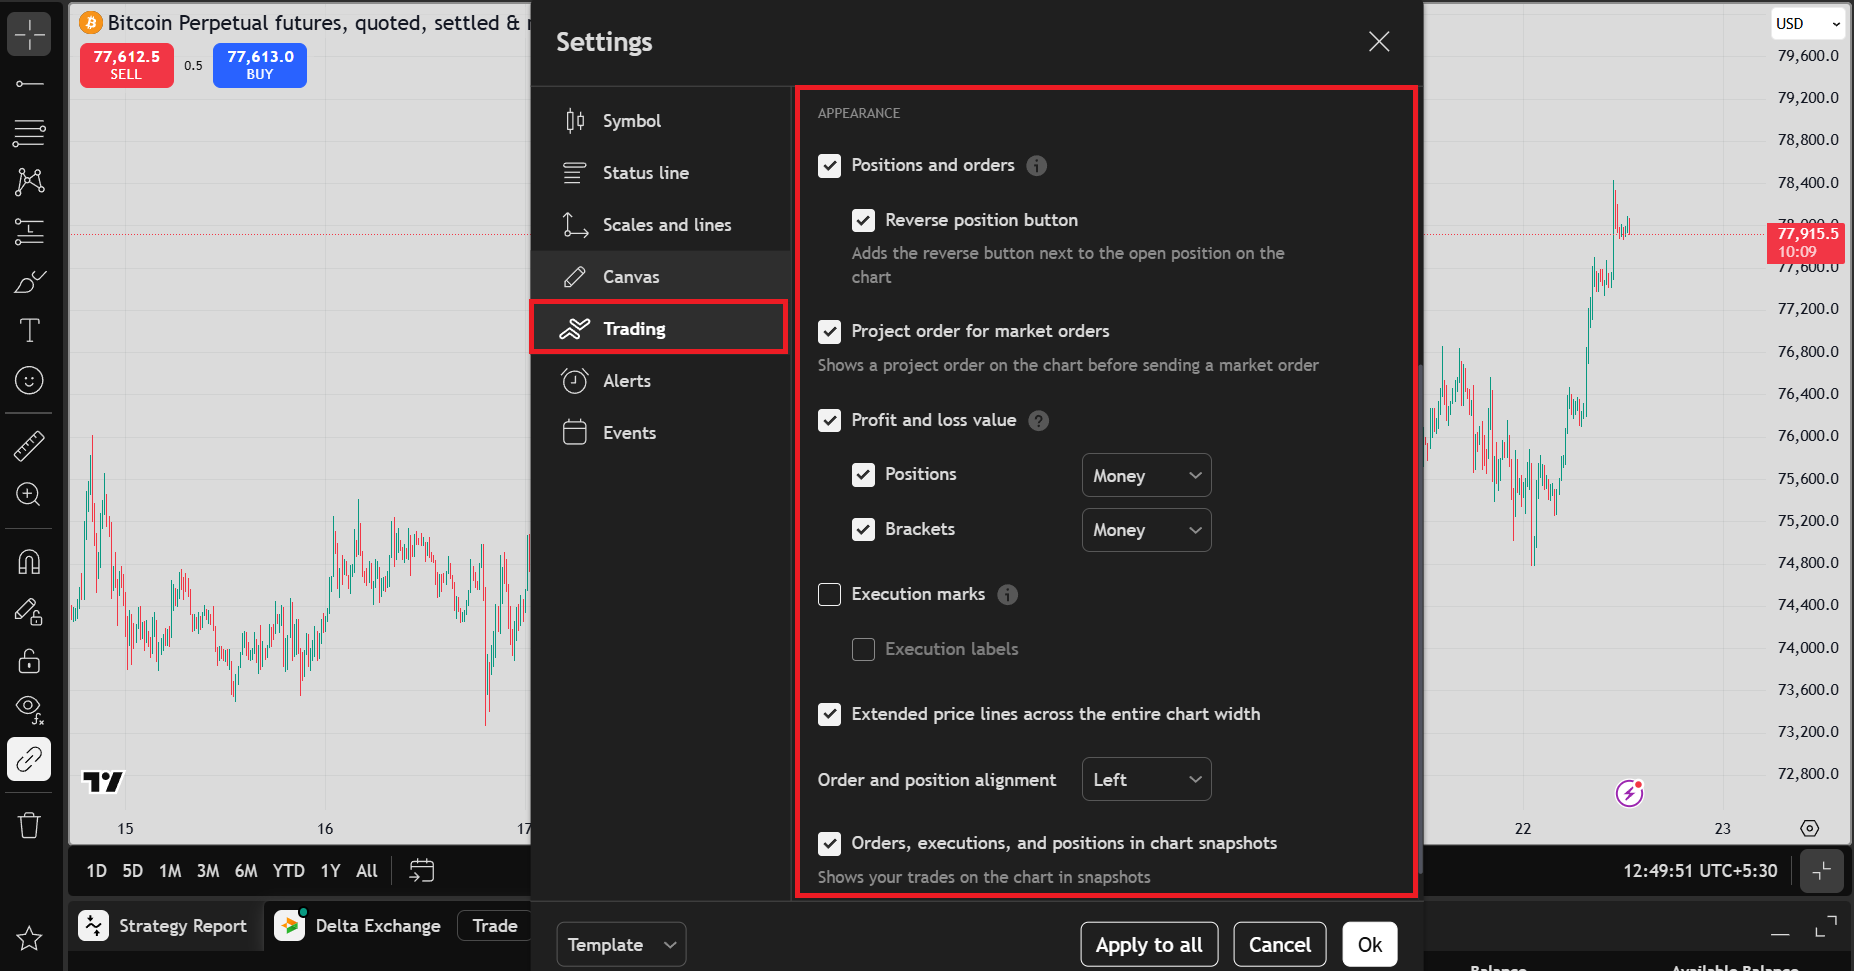Screen dimensions: 1854x971
Task: Open the Alerts settings tab
Action: (x=660, y=381)
